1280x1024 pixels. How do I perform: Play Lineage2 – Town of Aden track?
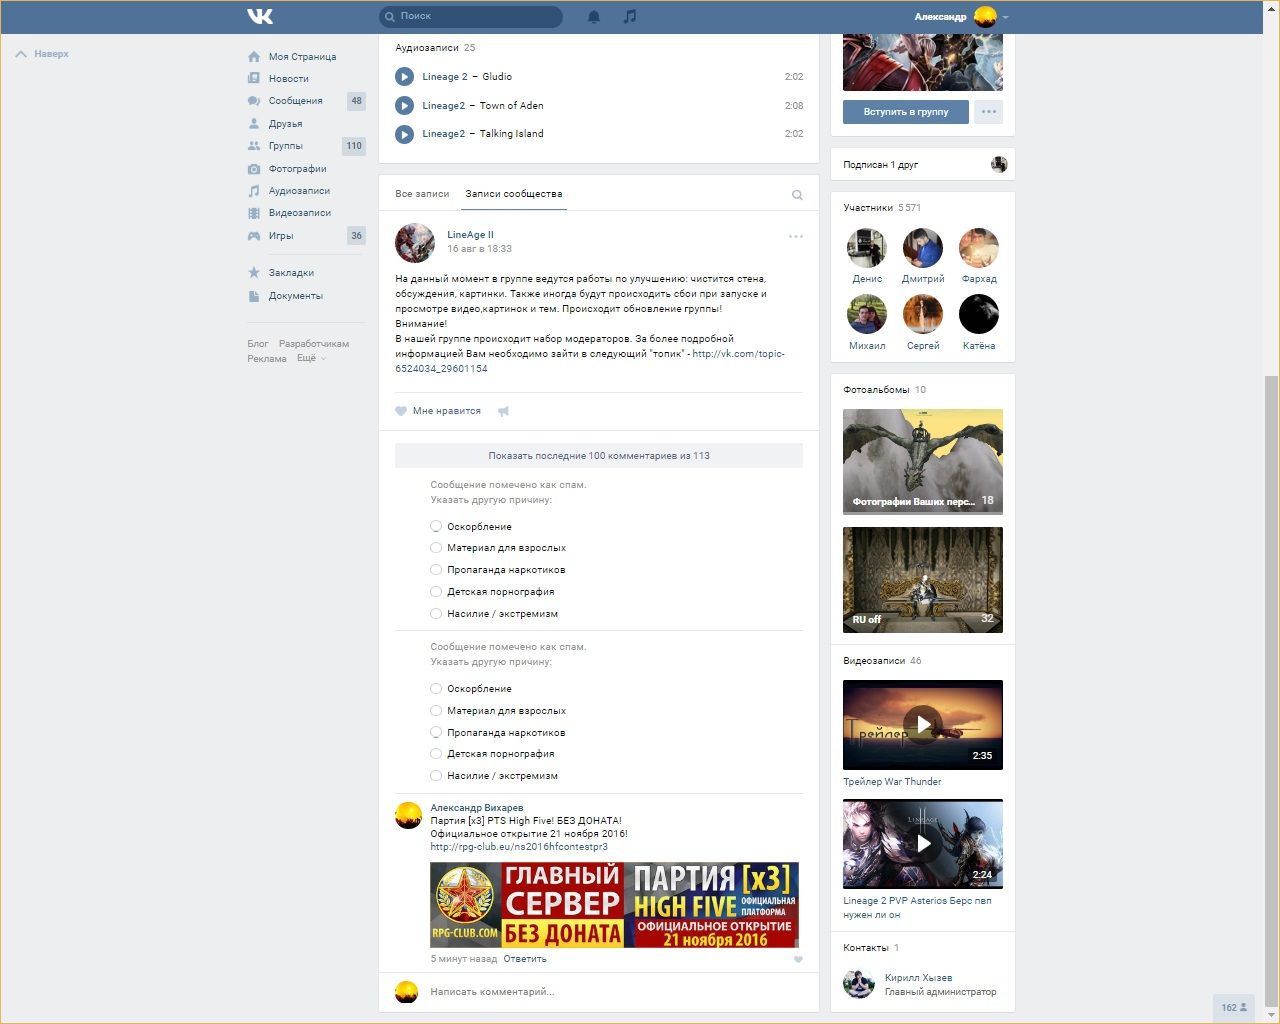[x=404, y=105]
